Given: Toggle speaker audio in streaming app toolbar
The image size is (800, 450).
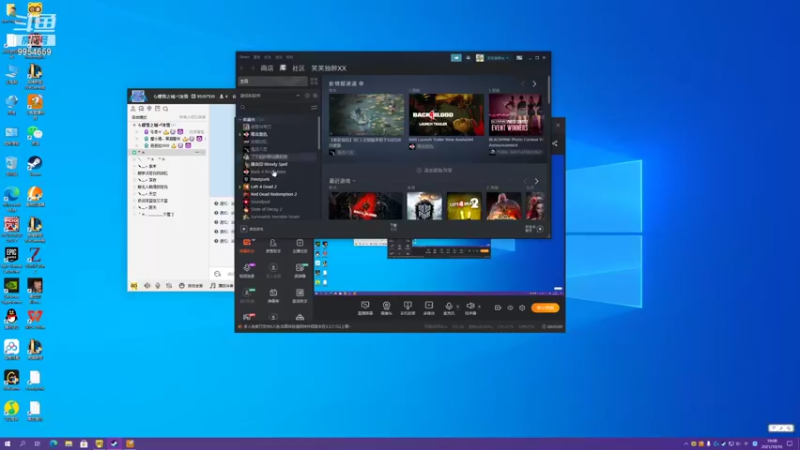Looking at the screenshot, I should pos(470,308).
